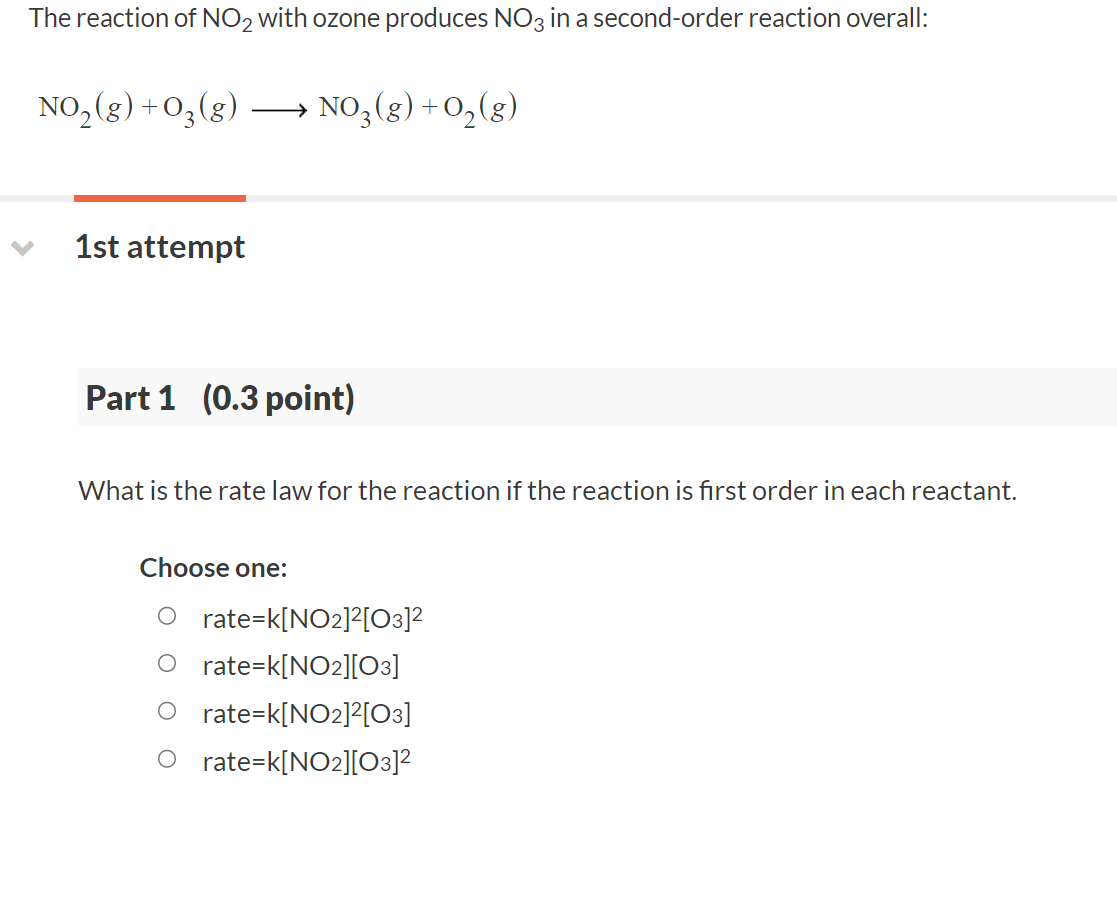This screenshot has height=901, width=1117.
Task: Choose the rate=k[NO2]²[O3]² option
Action: (312, 617)
